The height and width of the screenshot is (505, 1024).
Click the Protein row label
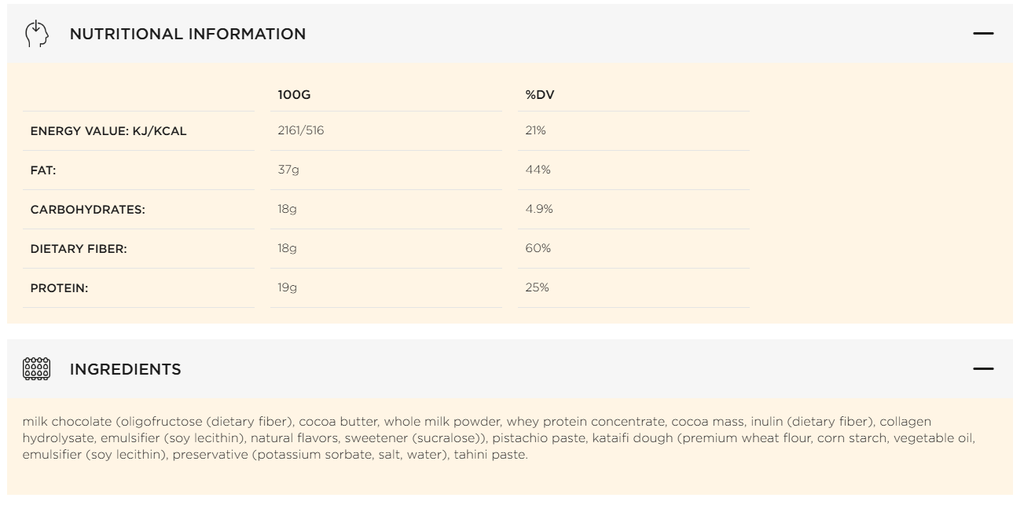[59, 288]
